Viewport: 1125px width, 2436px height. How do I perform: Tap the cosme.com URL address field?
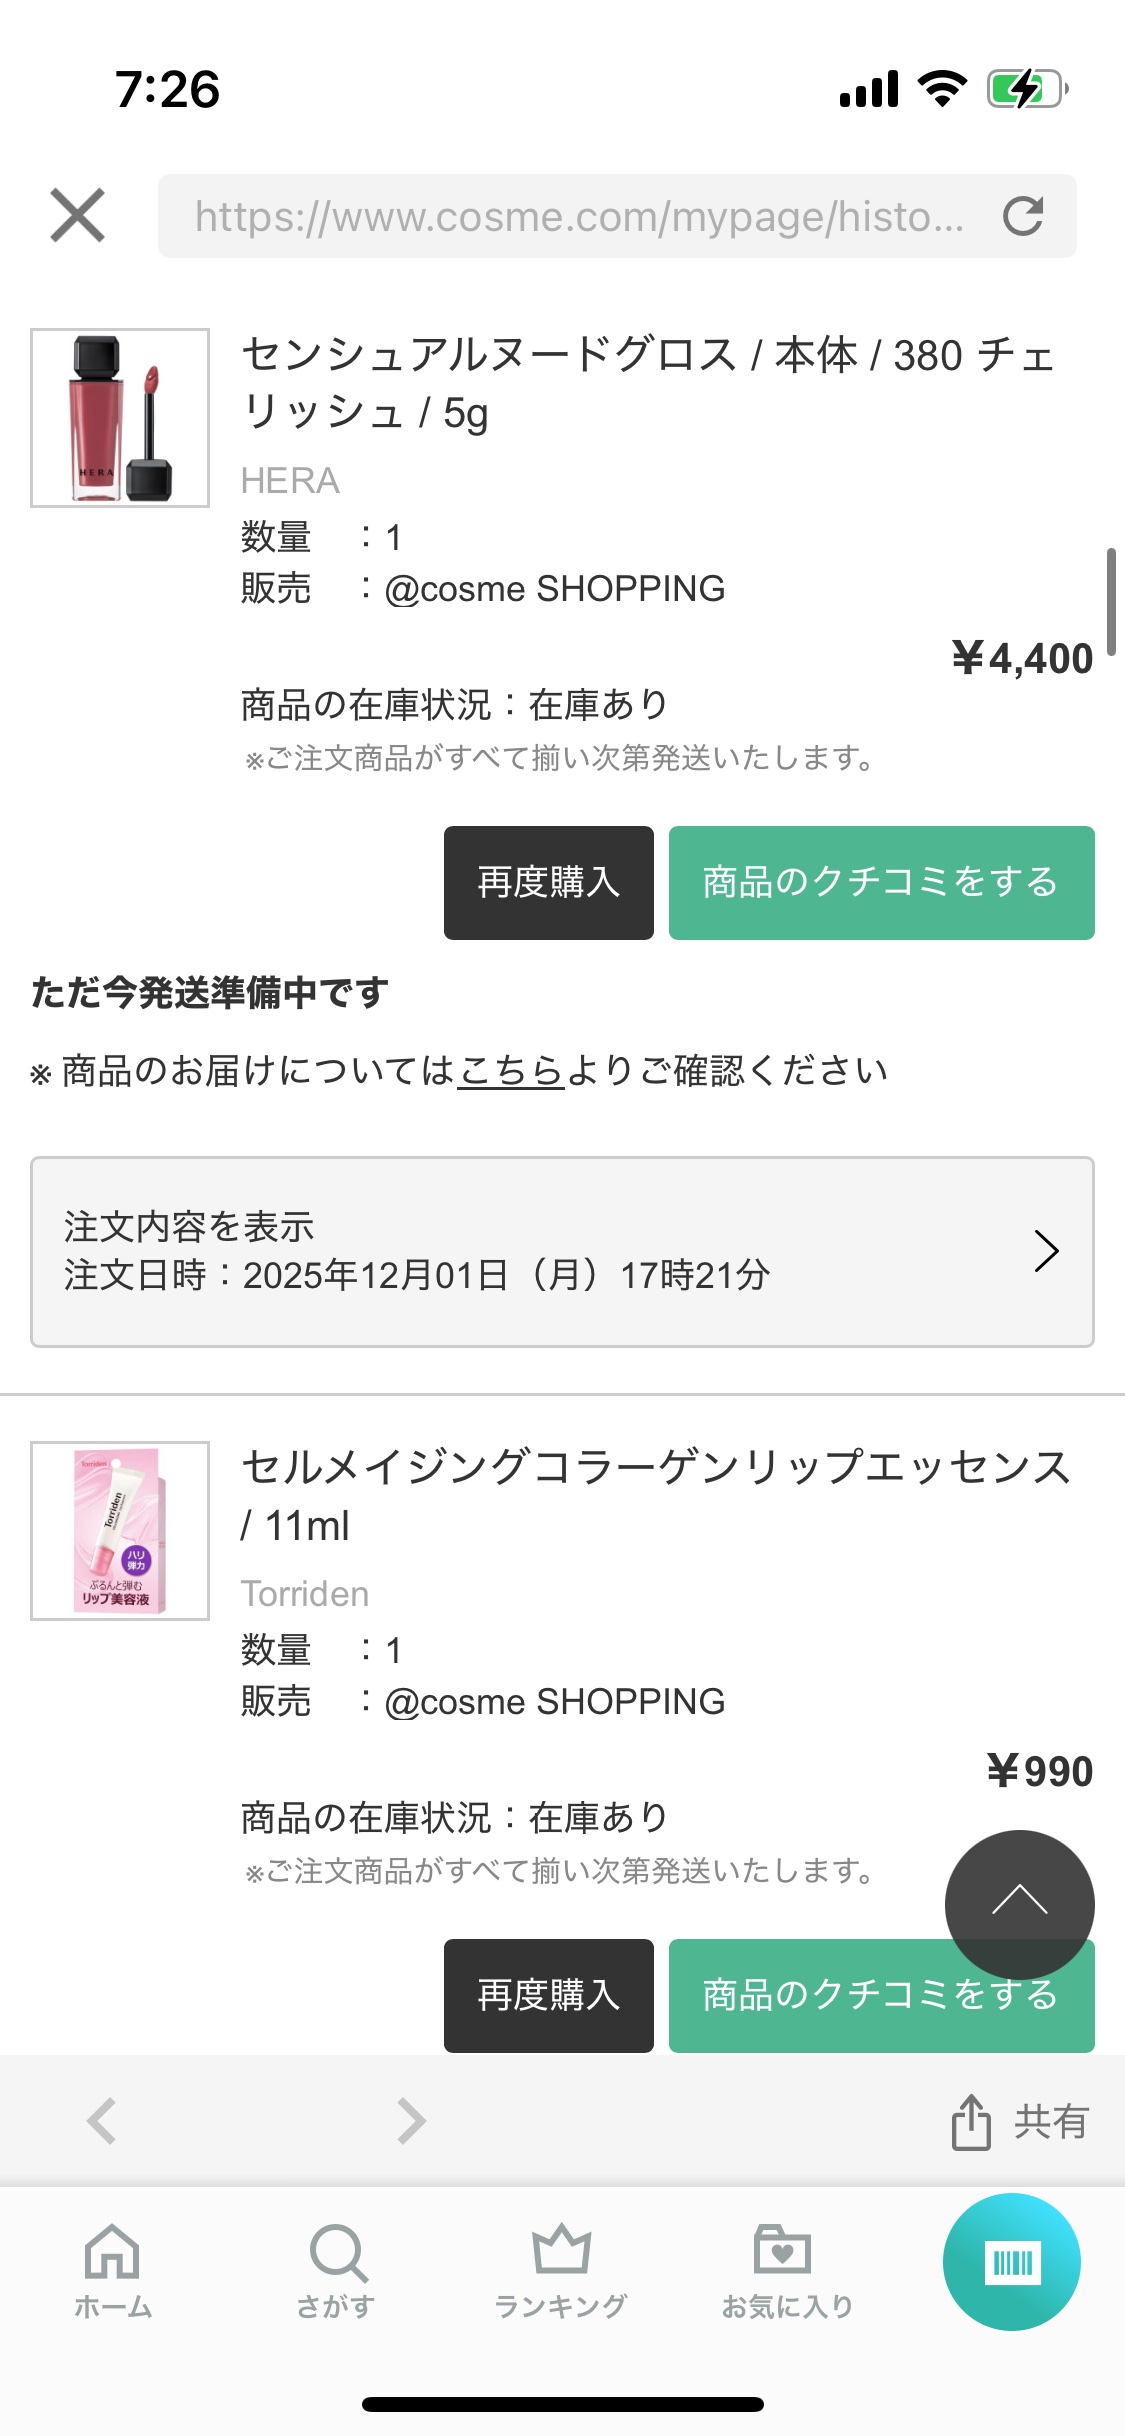point(578,216)
